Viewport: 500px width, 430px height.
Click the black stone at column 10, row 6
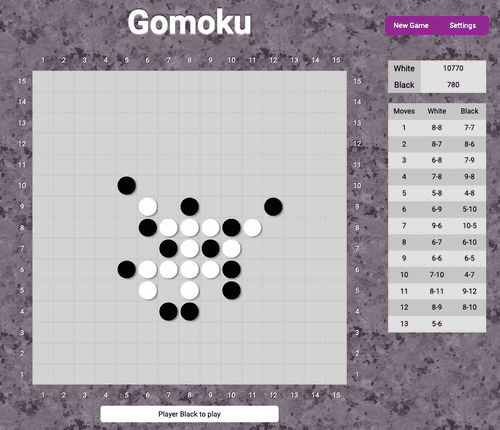tap(231, 269)
